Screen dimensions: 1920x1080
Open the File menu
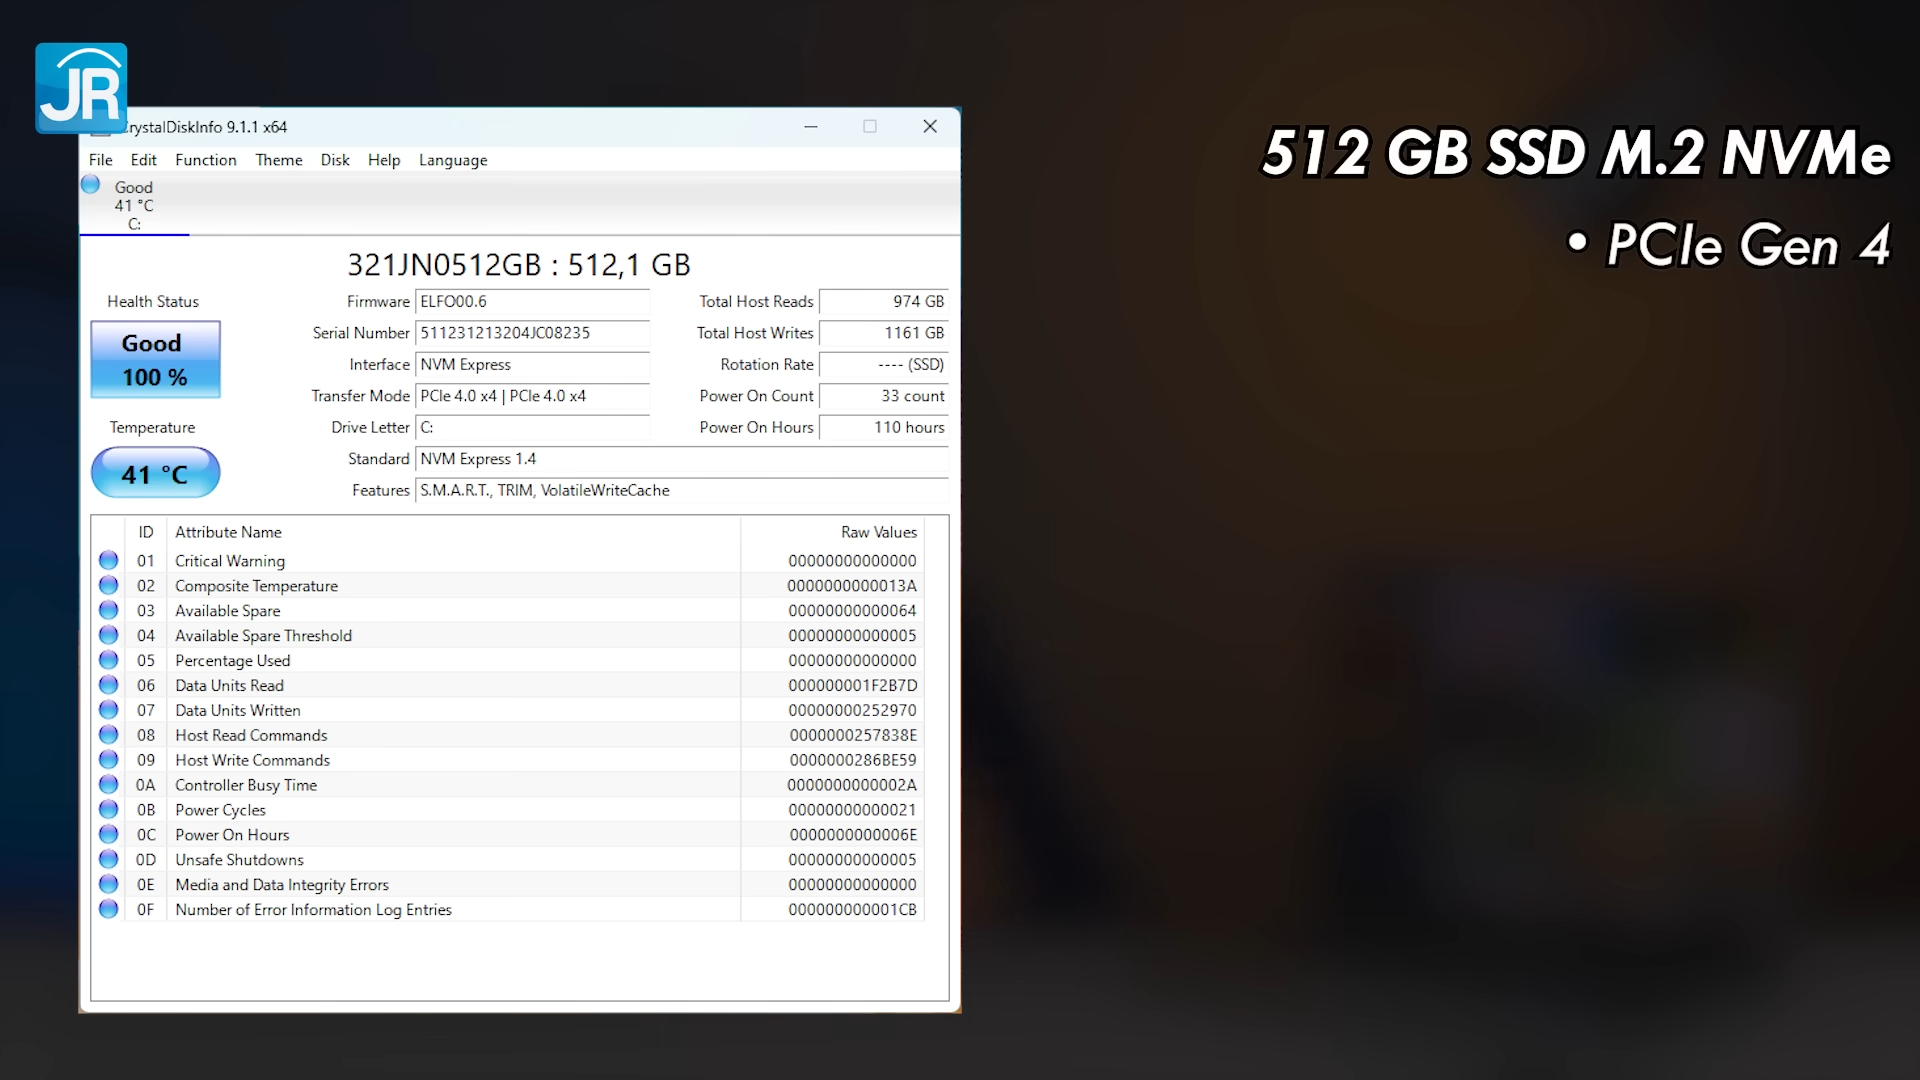click(x=100, y=160)
